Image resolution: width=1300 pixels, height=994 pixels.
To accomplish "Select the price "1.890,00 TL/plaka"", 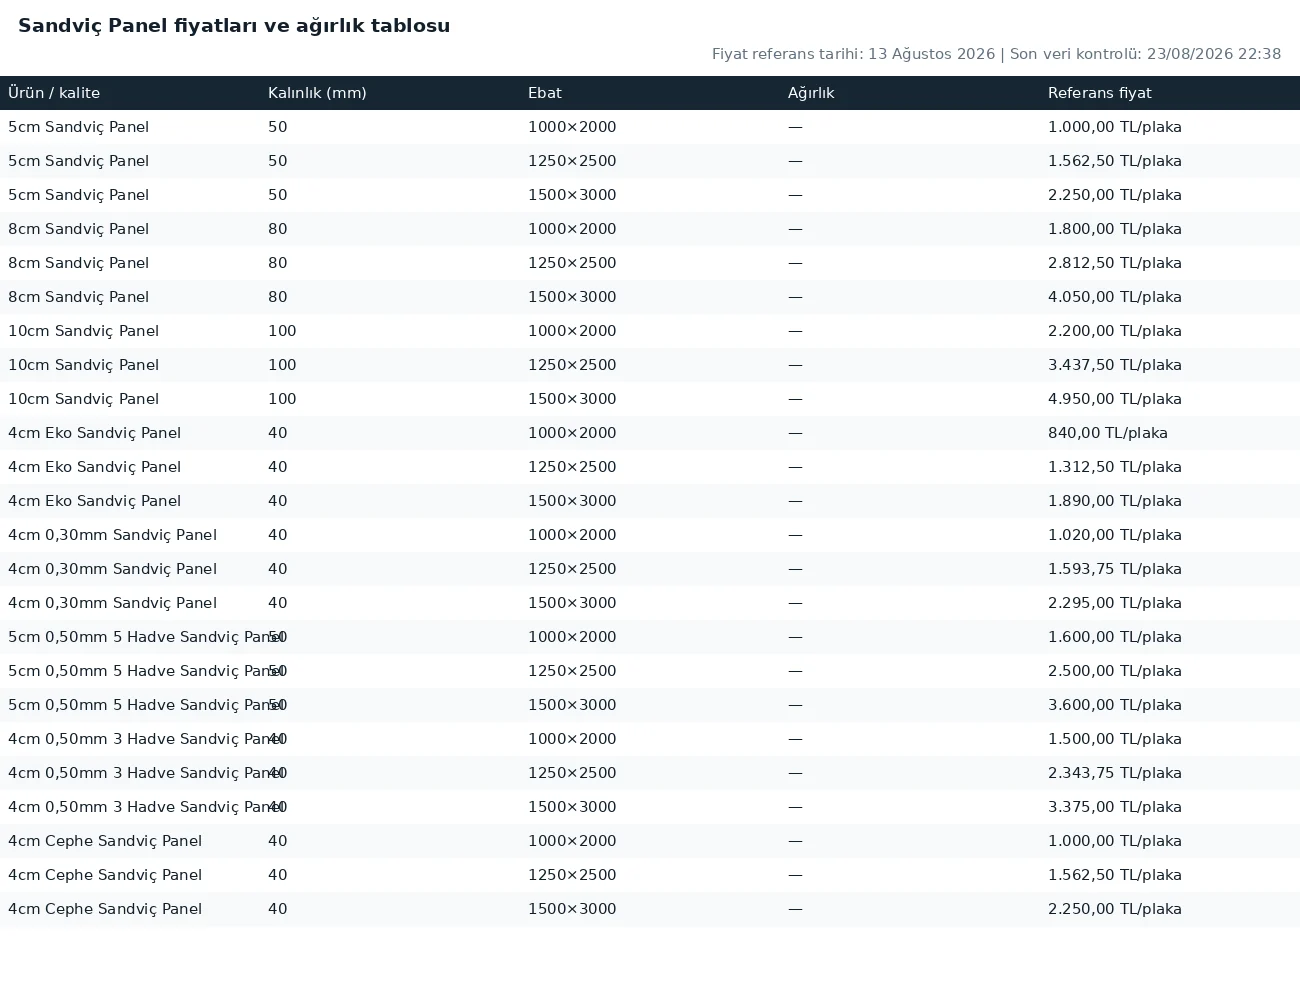I will 1115,501.
